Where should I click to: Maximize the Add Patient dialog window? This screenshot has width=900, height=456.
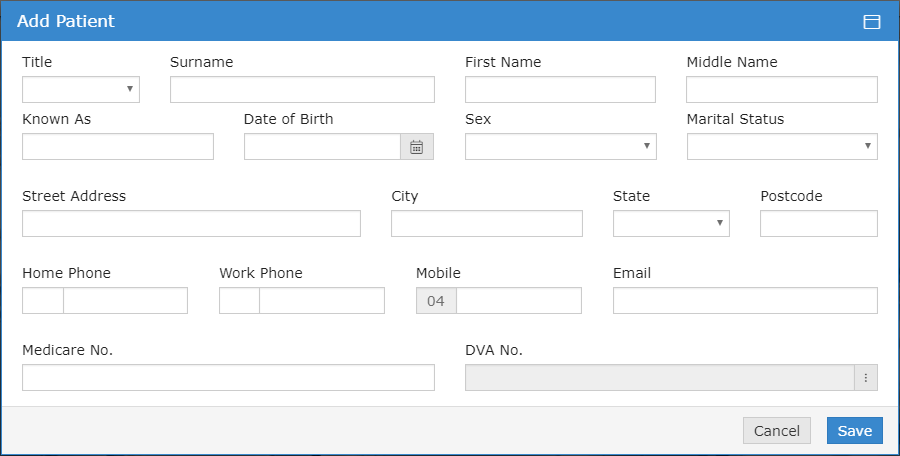pos(871,22)
